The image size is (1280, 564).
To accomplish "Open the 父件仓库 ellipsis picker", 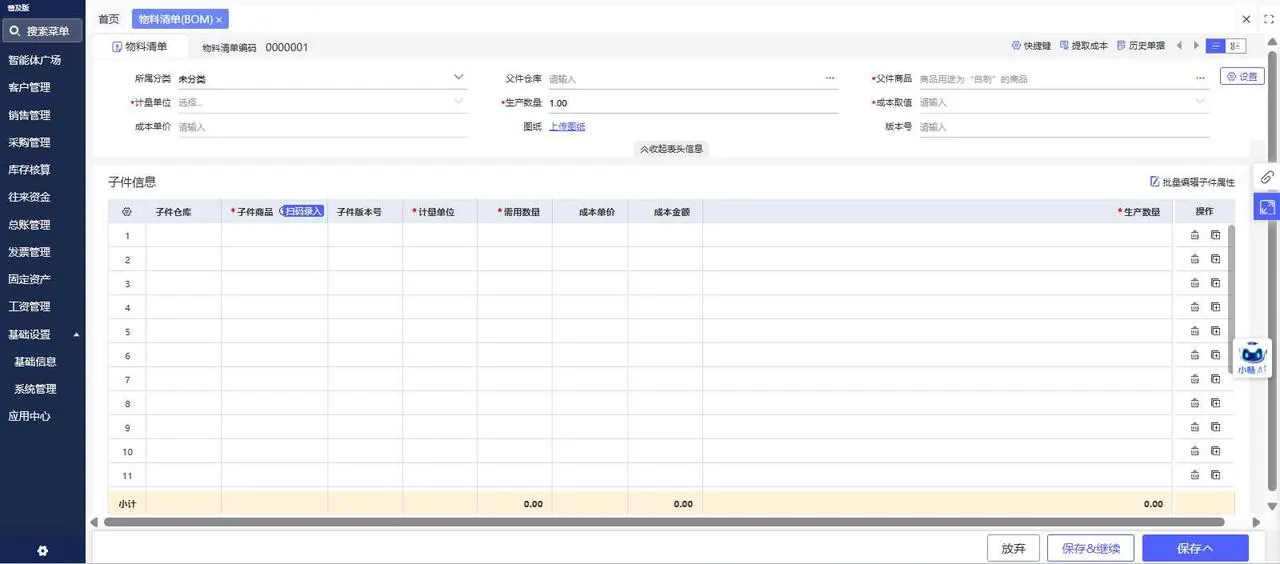I will [x=830, y=78].
